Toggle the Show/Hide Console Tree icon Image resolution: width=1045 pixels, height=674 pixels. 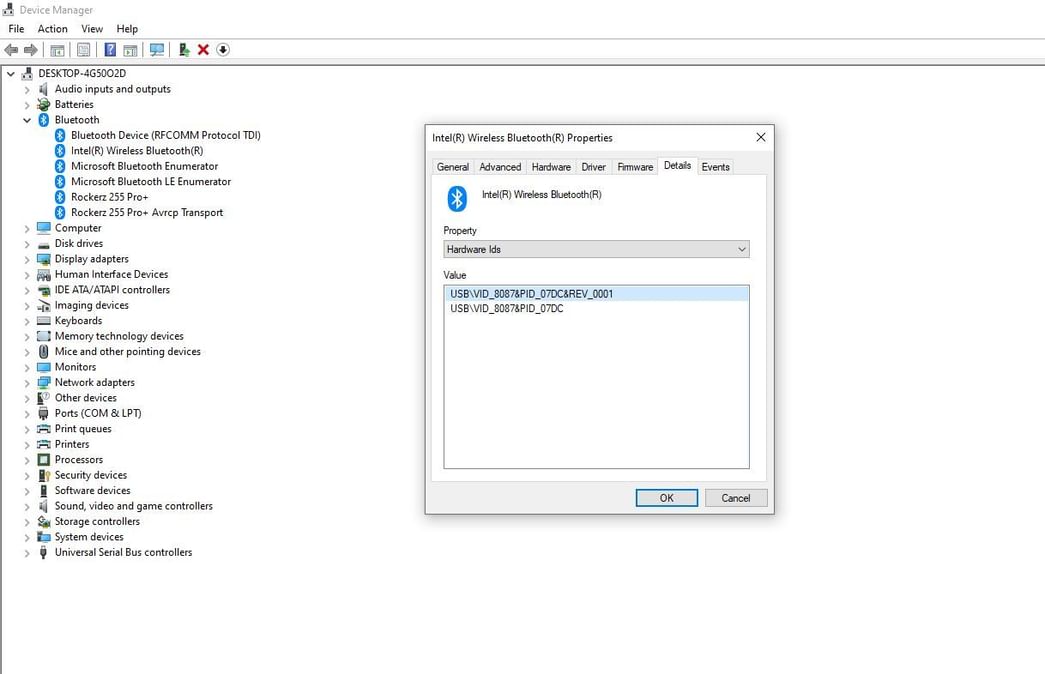(57, 49)
